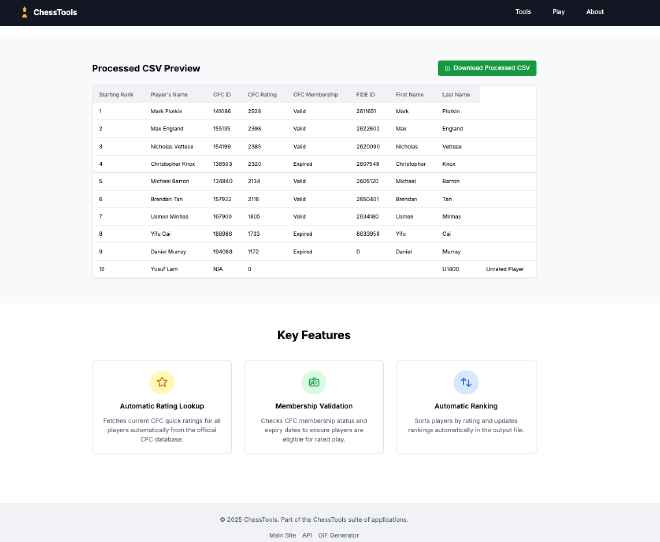Viewport: 660px width, 542px height.
Task: Open the Tools menu in navbar
Action: pyautogui.click(x=523, y=12)
